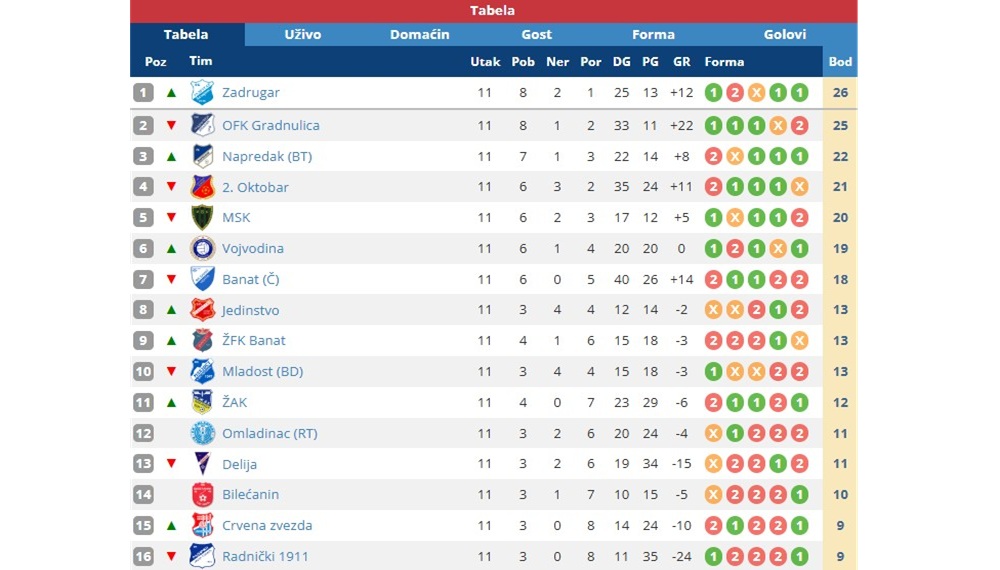This screenshot has height=570, width=1000.
Task: Click the Zadrugar club crest icon
Action: (202, 92)
